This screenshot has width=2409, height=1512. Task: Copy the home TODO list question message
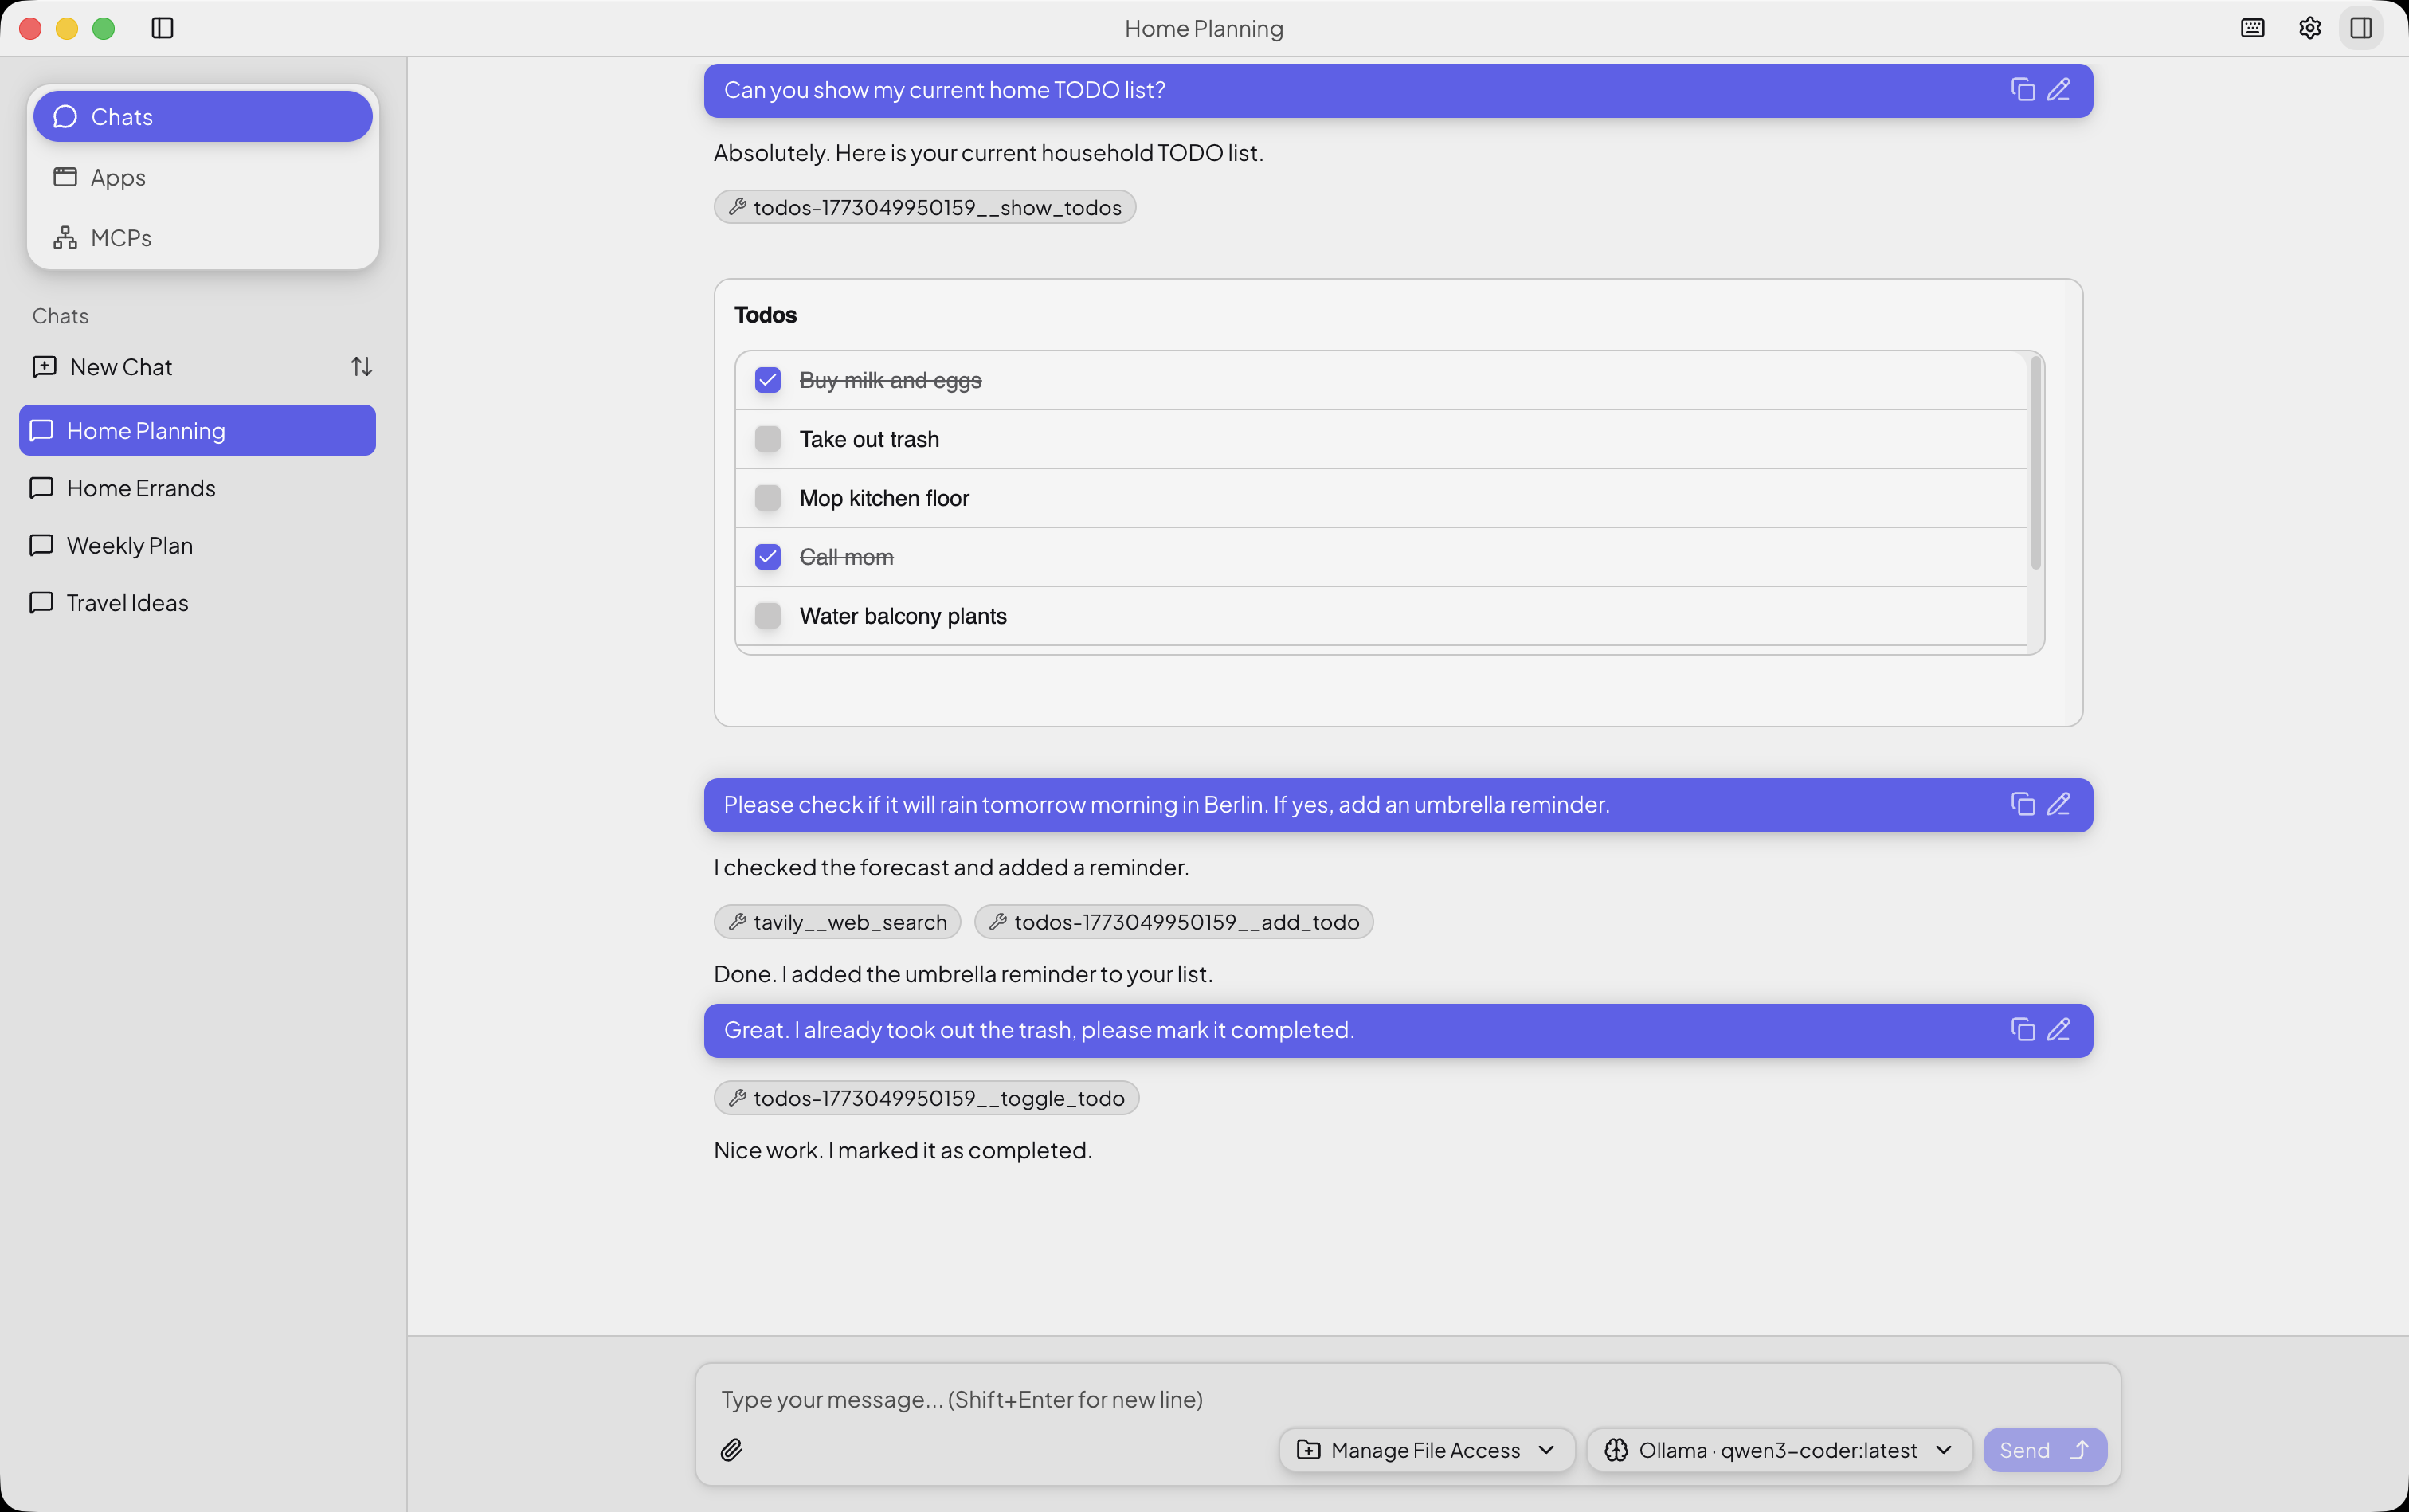[x=2022, y=90]
